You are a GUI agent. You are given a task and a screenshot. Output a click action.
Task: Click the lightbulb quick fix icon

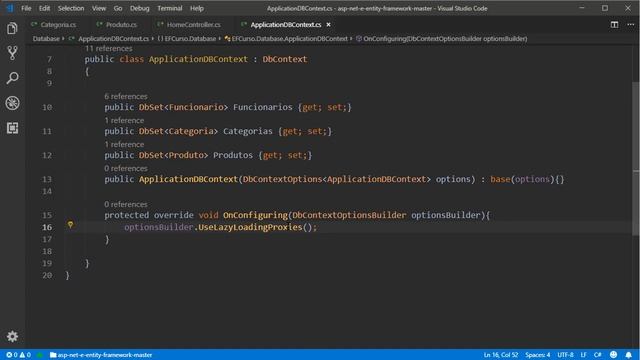coord(70,225)
